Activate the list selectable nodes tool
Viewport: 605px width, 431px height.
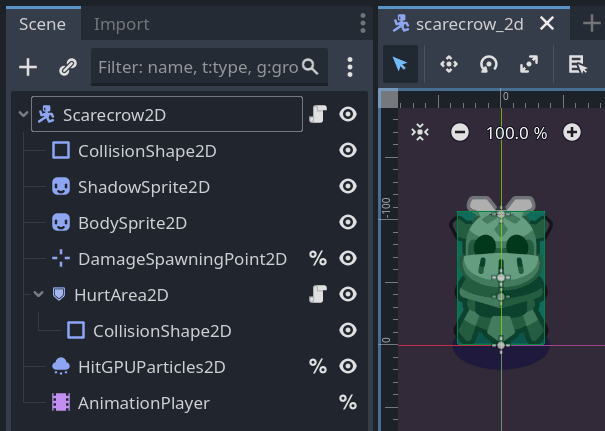click(x=578, y=64)
